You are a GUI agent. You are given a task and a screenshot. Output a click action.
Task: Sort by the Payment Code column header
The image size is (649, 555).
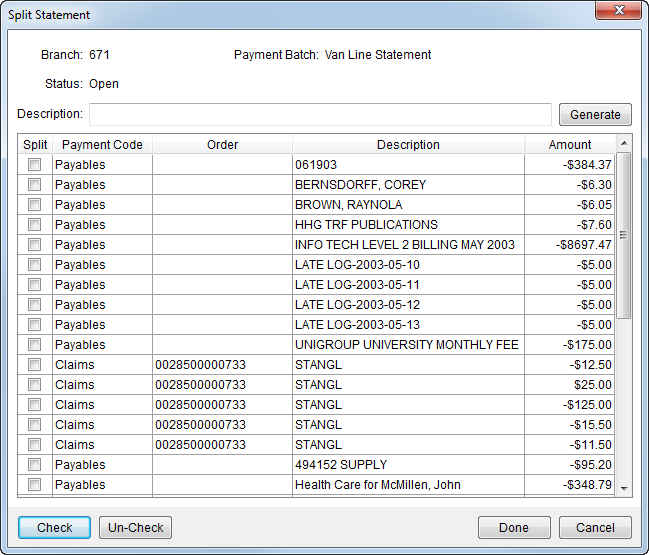[x=102, y=145]
